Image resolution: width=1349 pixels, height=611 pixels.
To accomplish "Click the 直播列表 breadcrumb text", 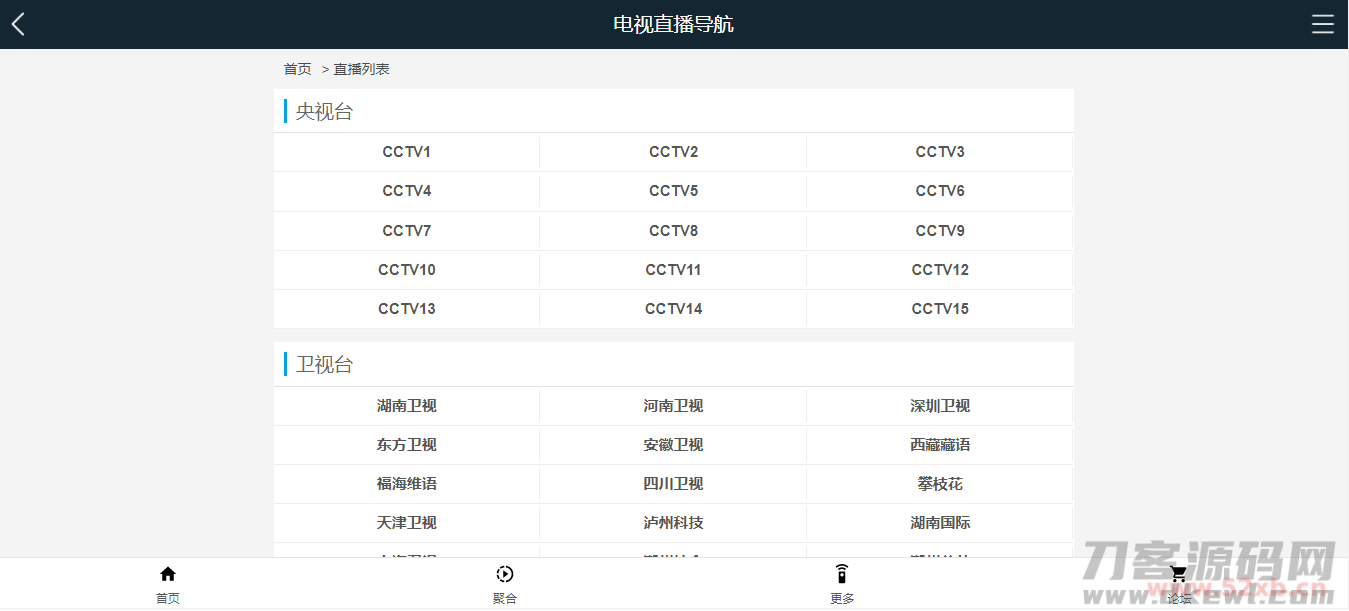I will coord(362,68).
